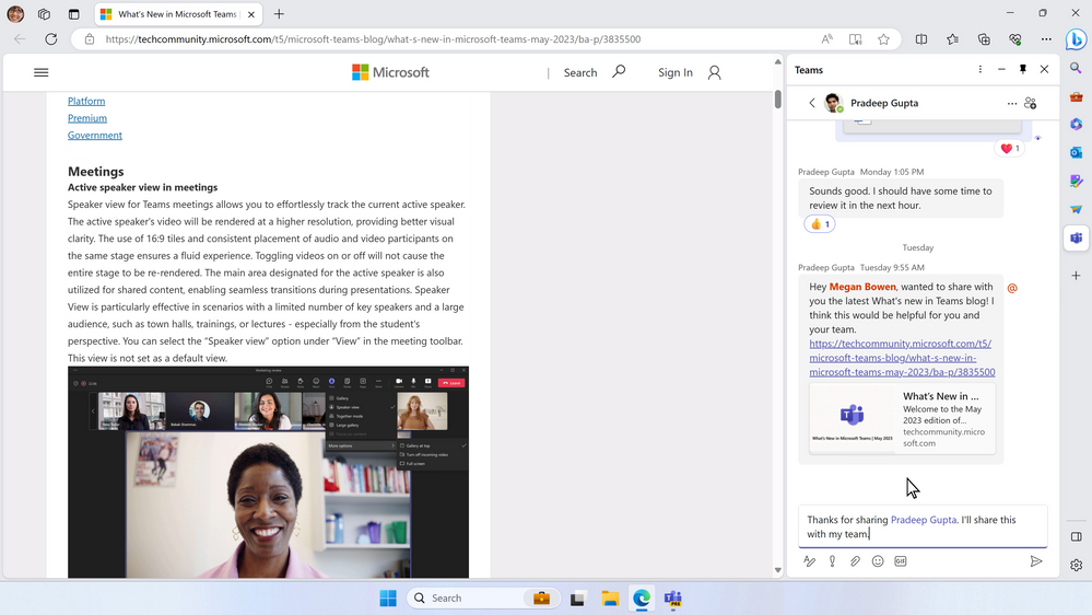The width and height of the screenshot is (1092, 615).
Task: Open text formatting options in the compose bar
Action: coord(812,561)
